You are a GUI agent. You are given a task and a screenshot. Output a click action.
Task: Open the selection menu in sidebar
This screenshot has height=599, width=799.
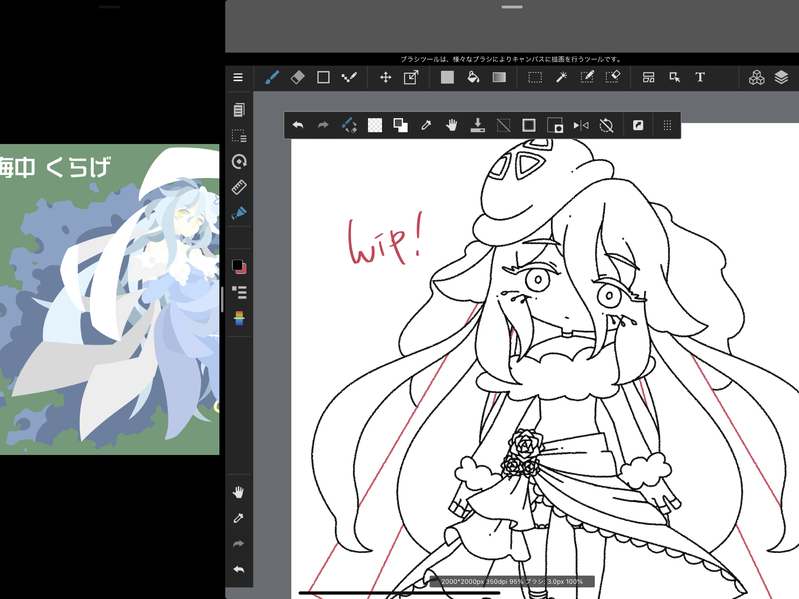239,136
